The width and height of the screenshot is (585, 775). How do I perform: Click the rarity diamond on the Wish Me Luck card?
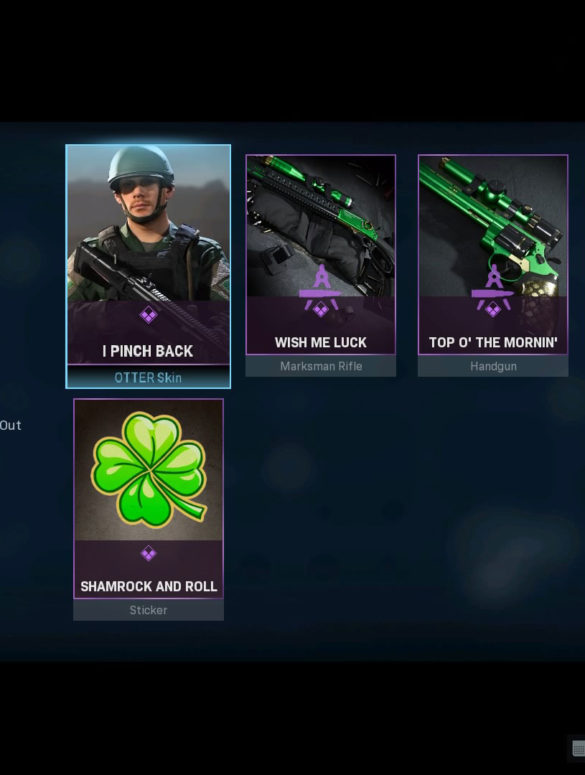coord(321,310)
